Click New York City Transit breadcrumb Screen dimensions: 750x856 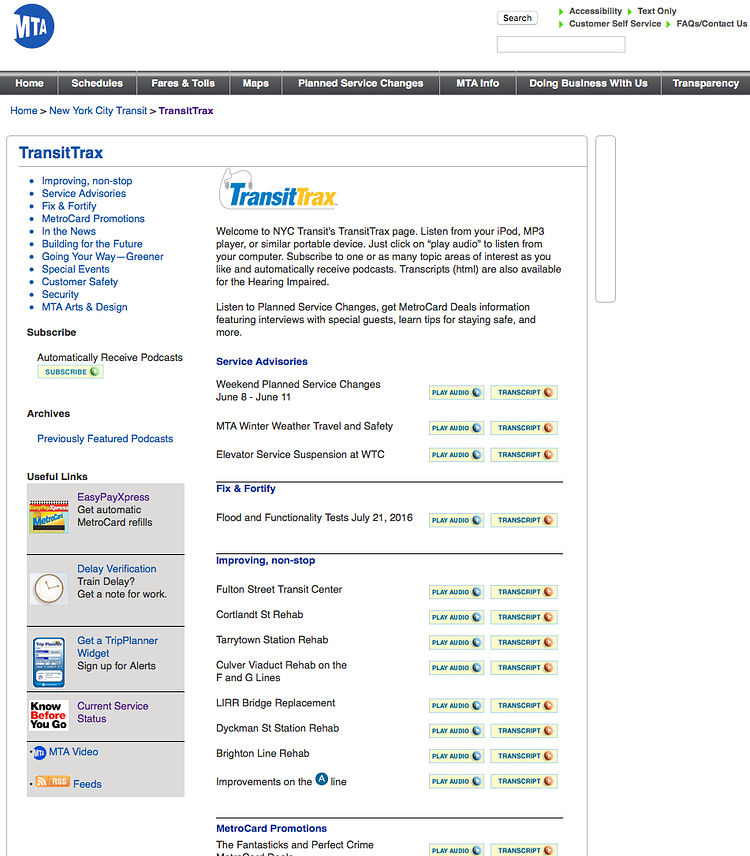[98, 110]
